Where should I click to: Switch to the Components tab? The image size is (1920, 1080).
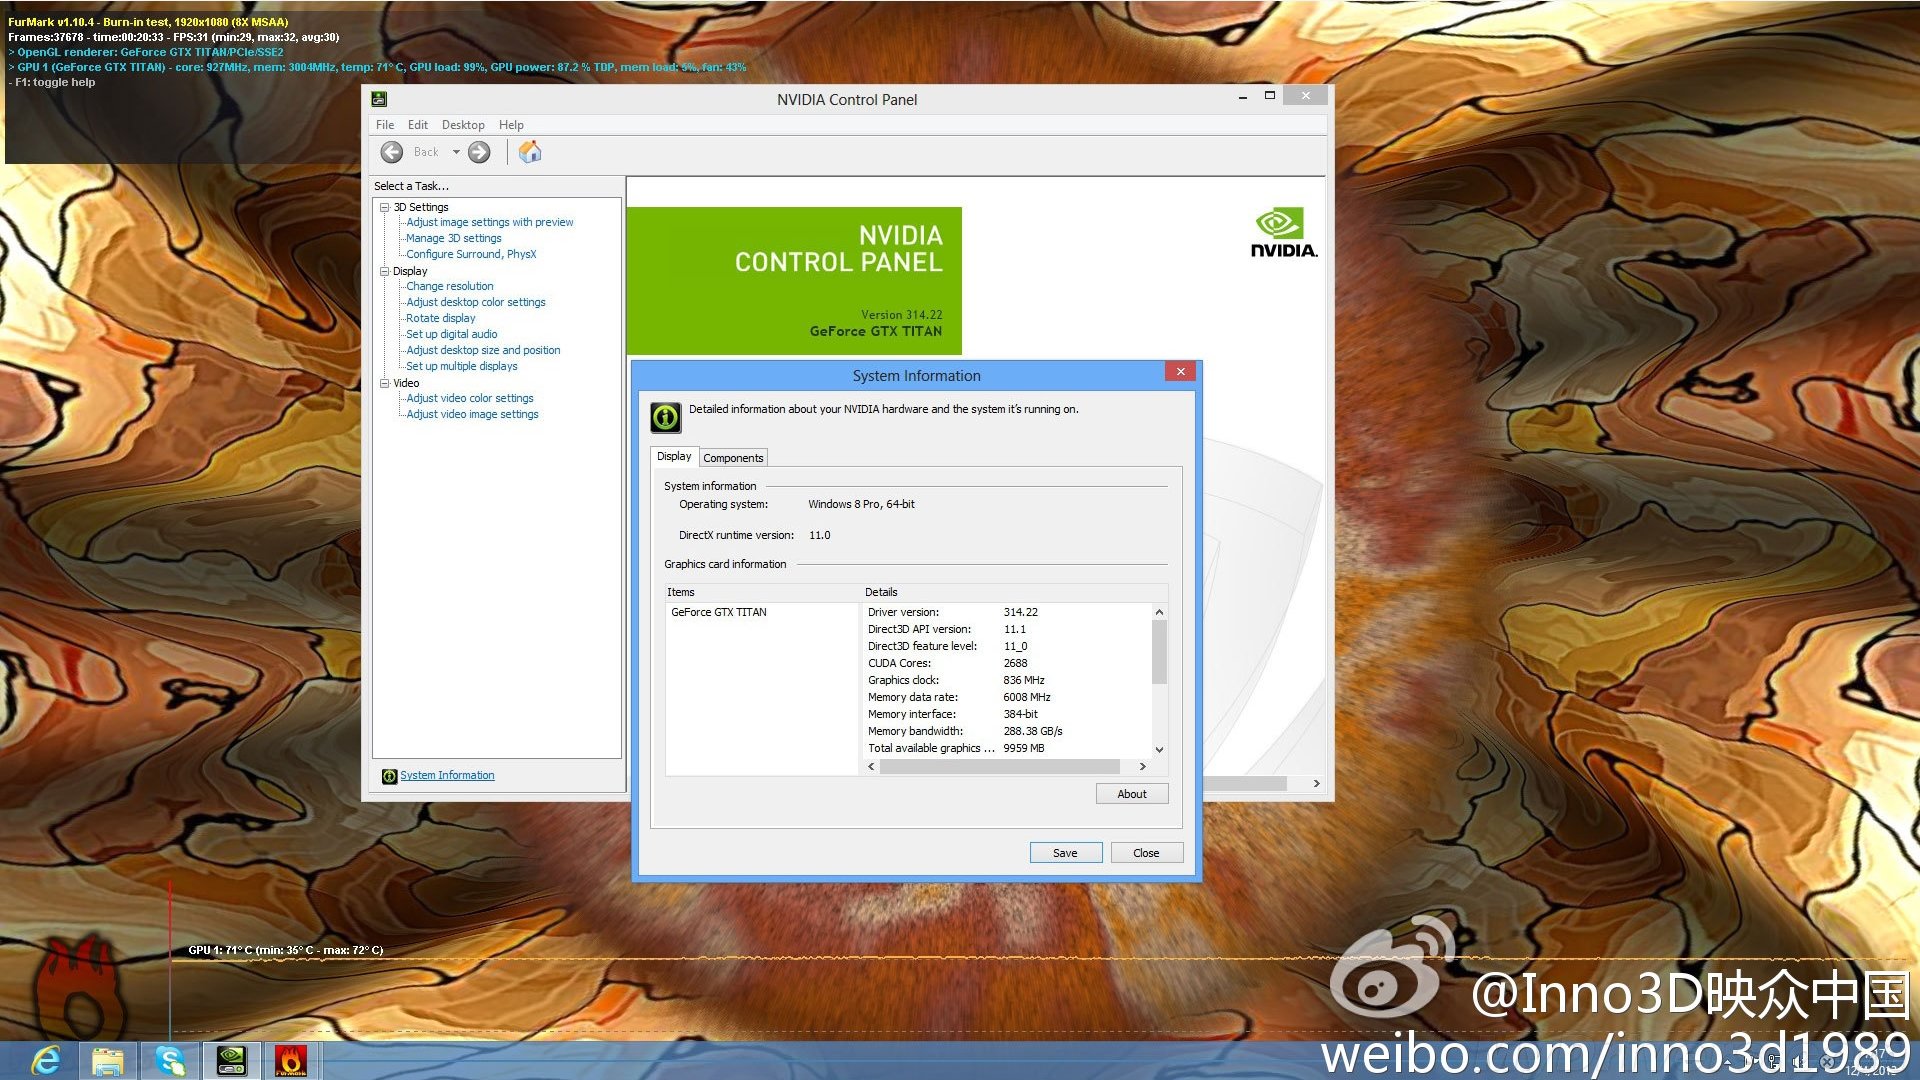tap(733, 458)
